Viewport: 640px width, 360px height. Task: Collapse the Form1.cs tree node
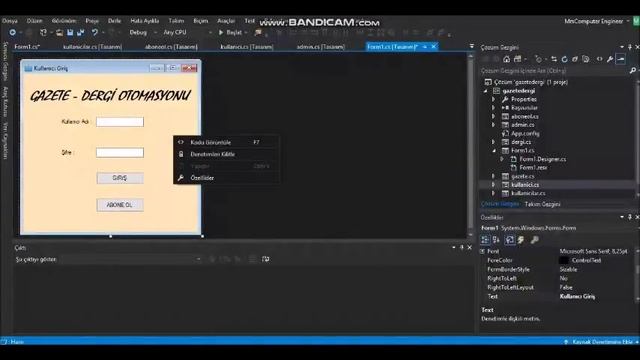493,151
